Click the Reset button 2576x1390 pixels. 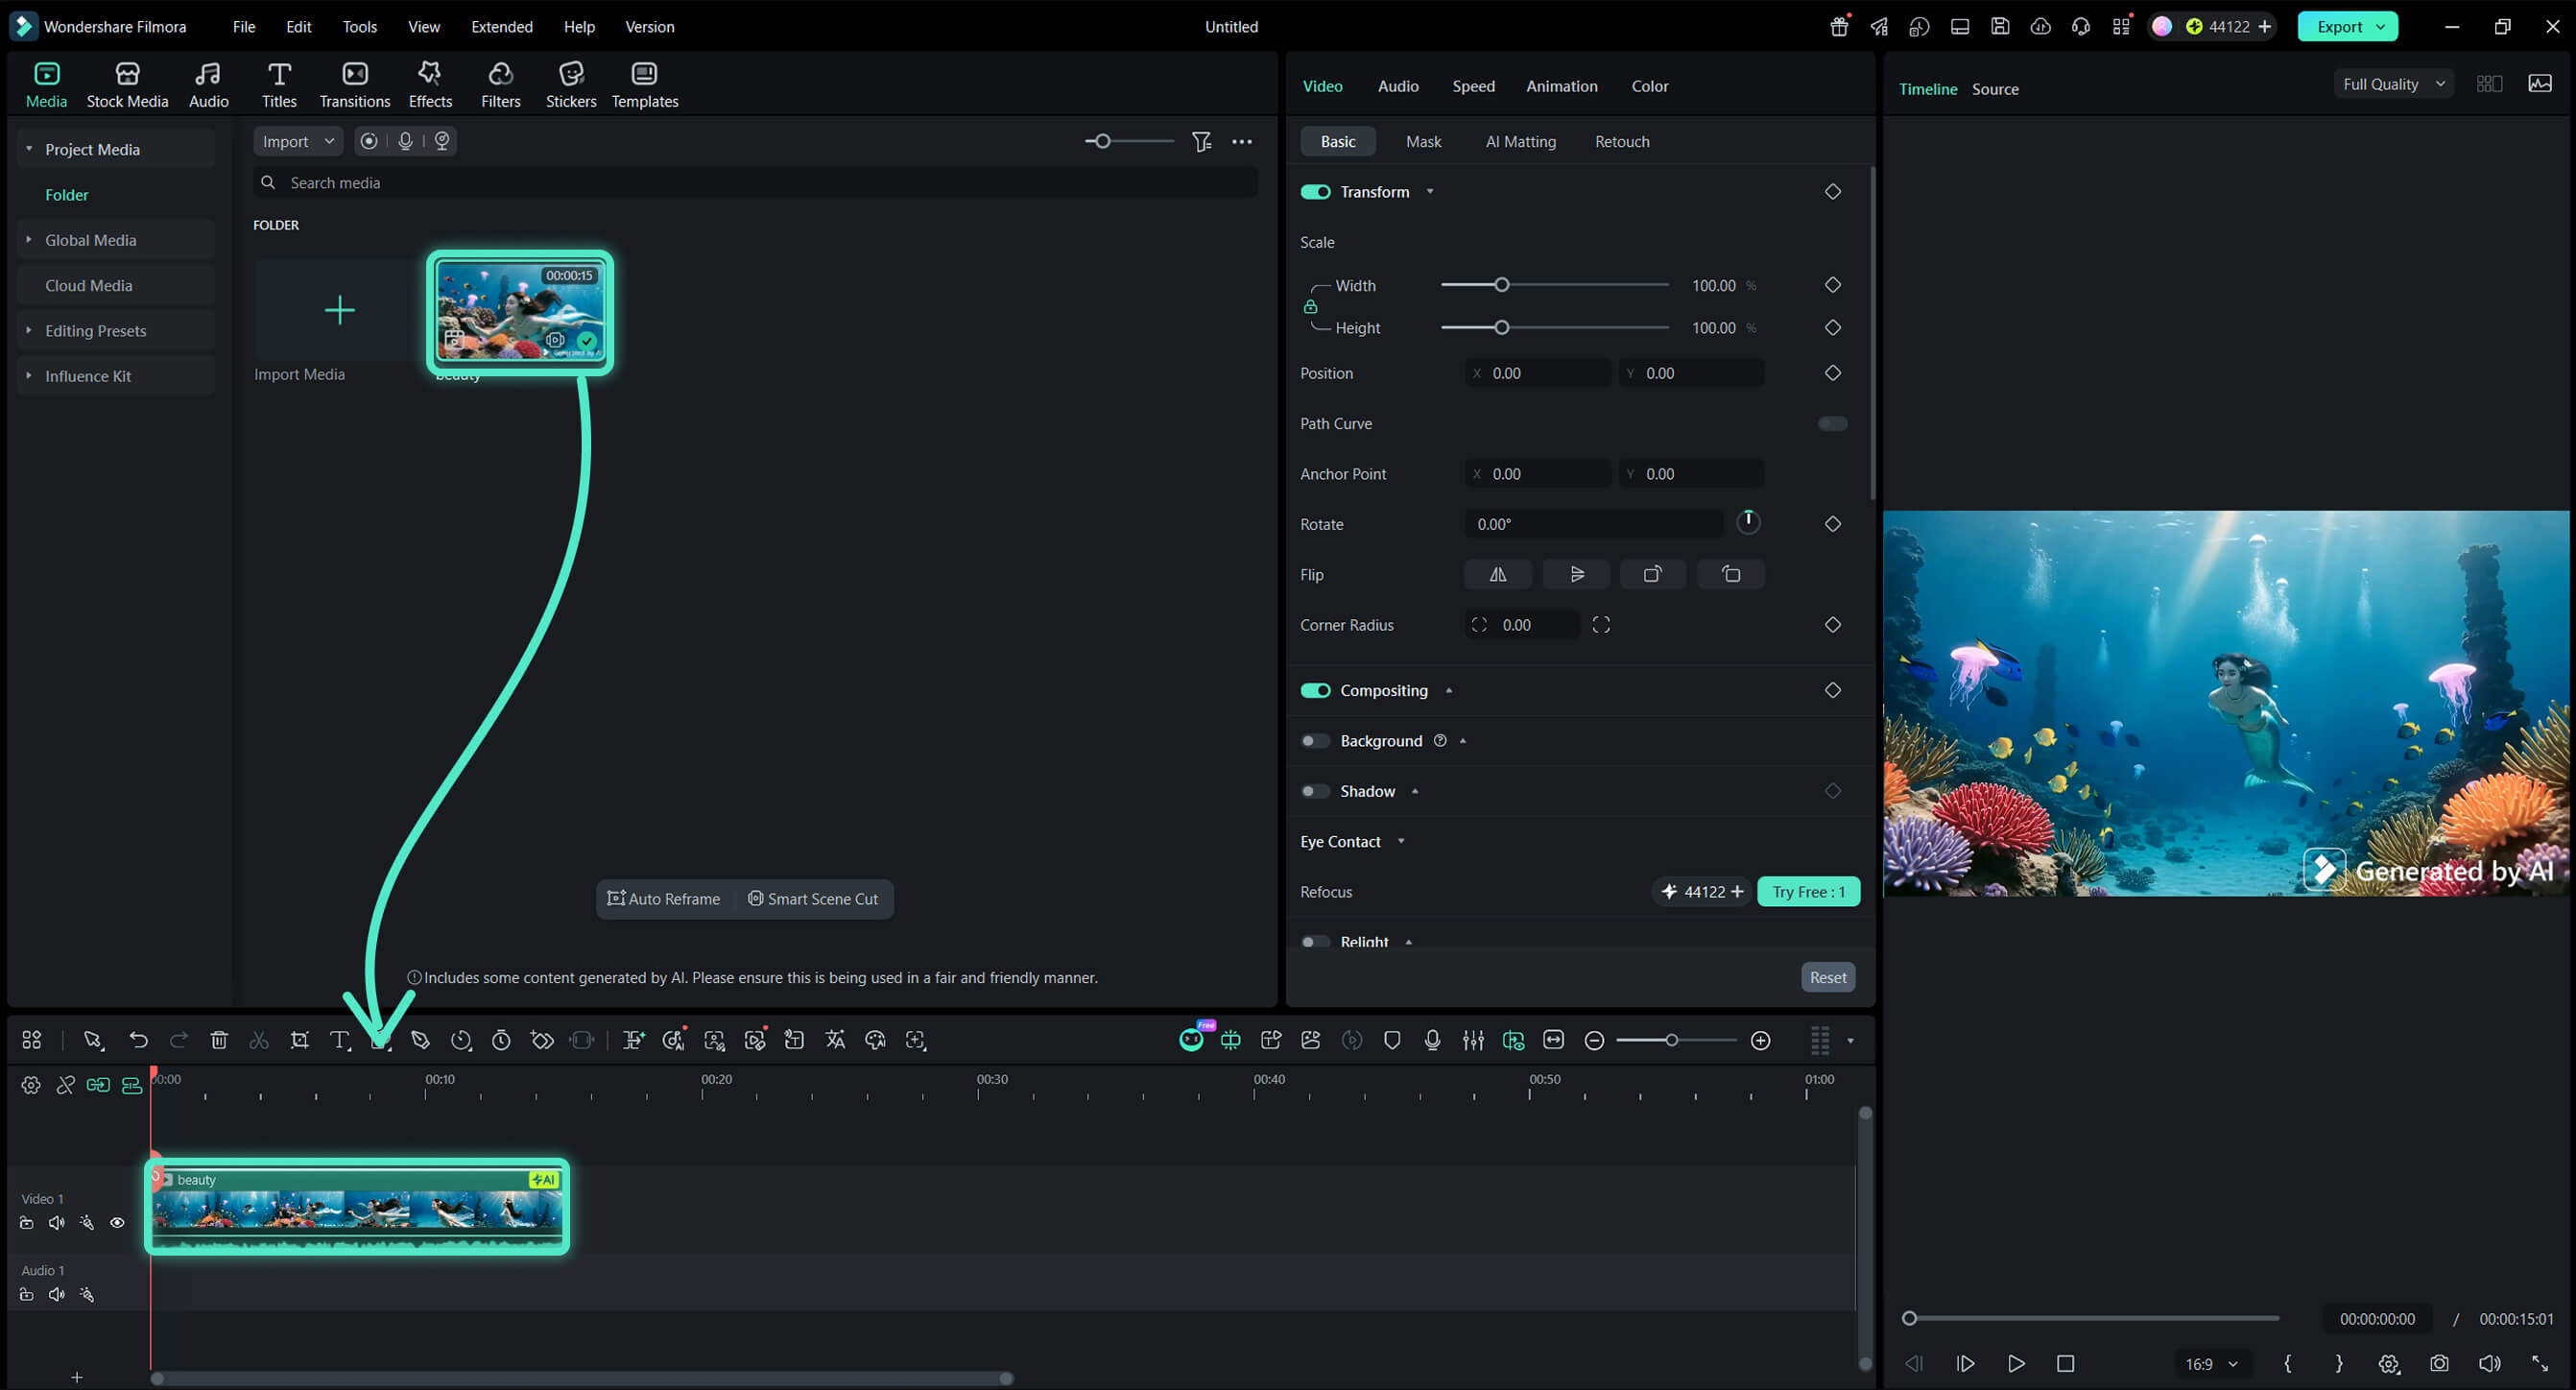(x=1828, y=978)
